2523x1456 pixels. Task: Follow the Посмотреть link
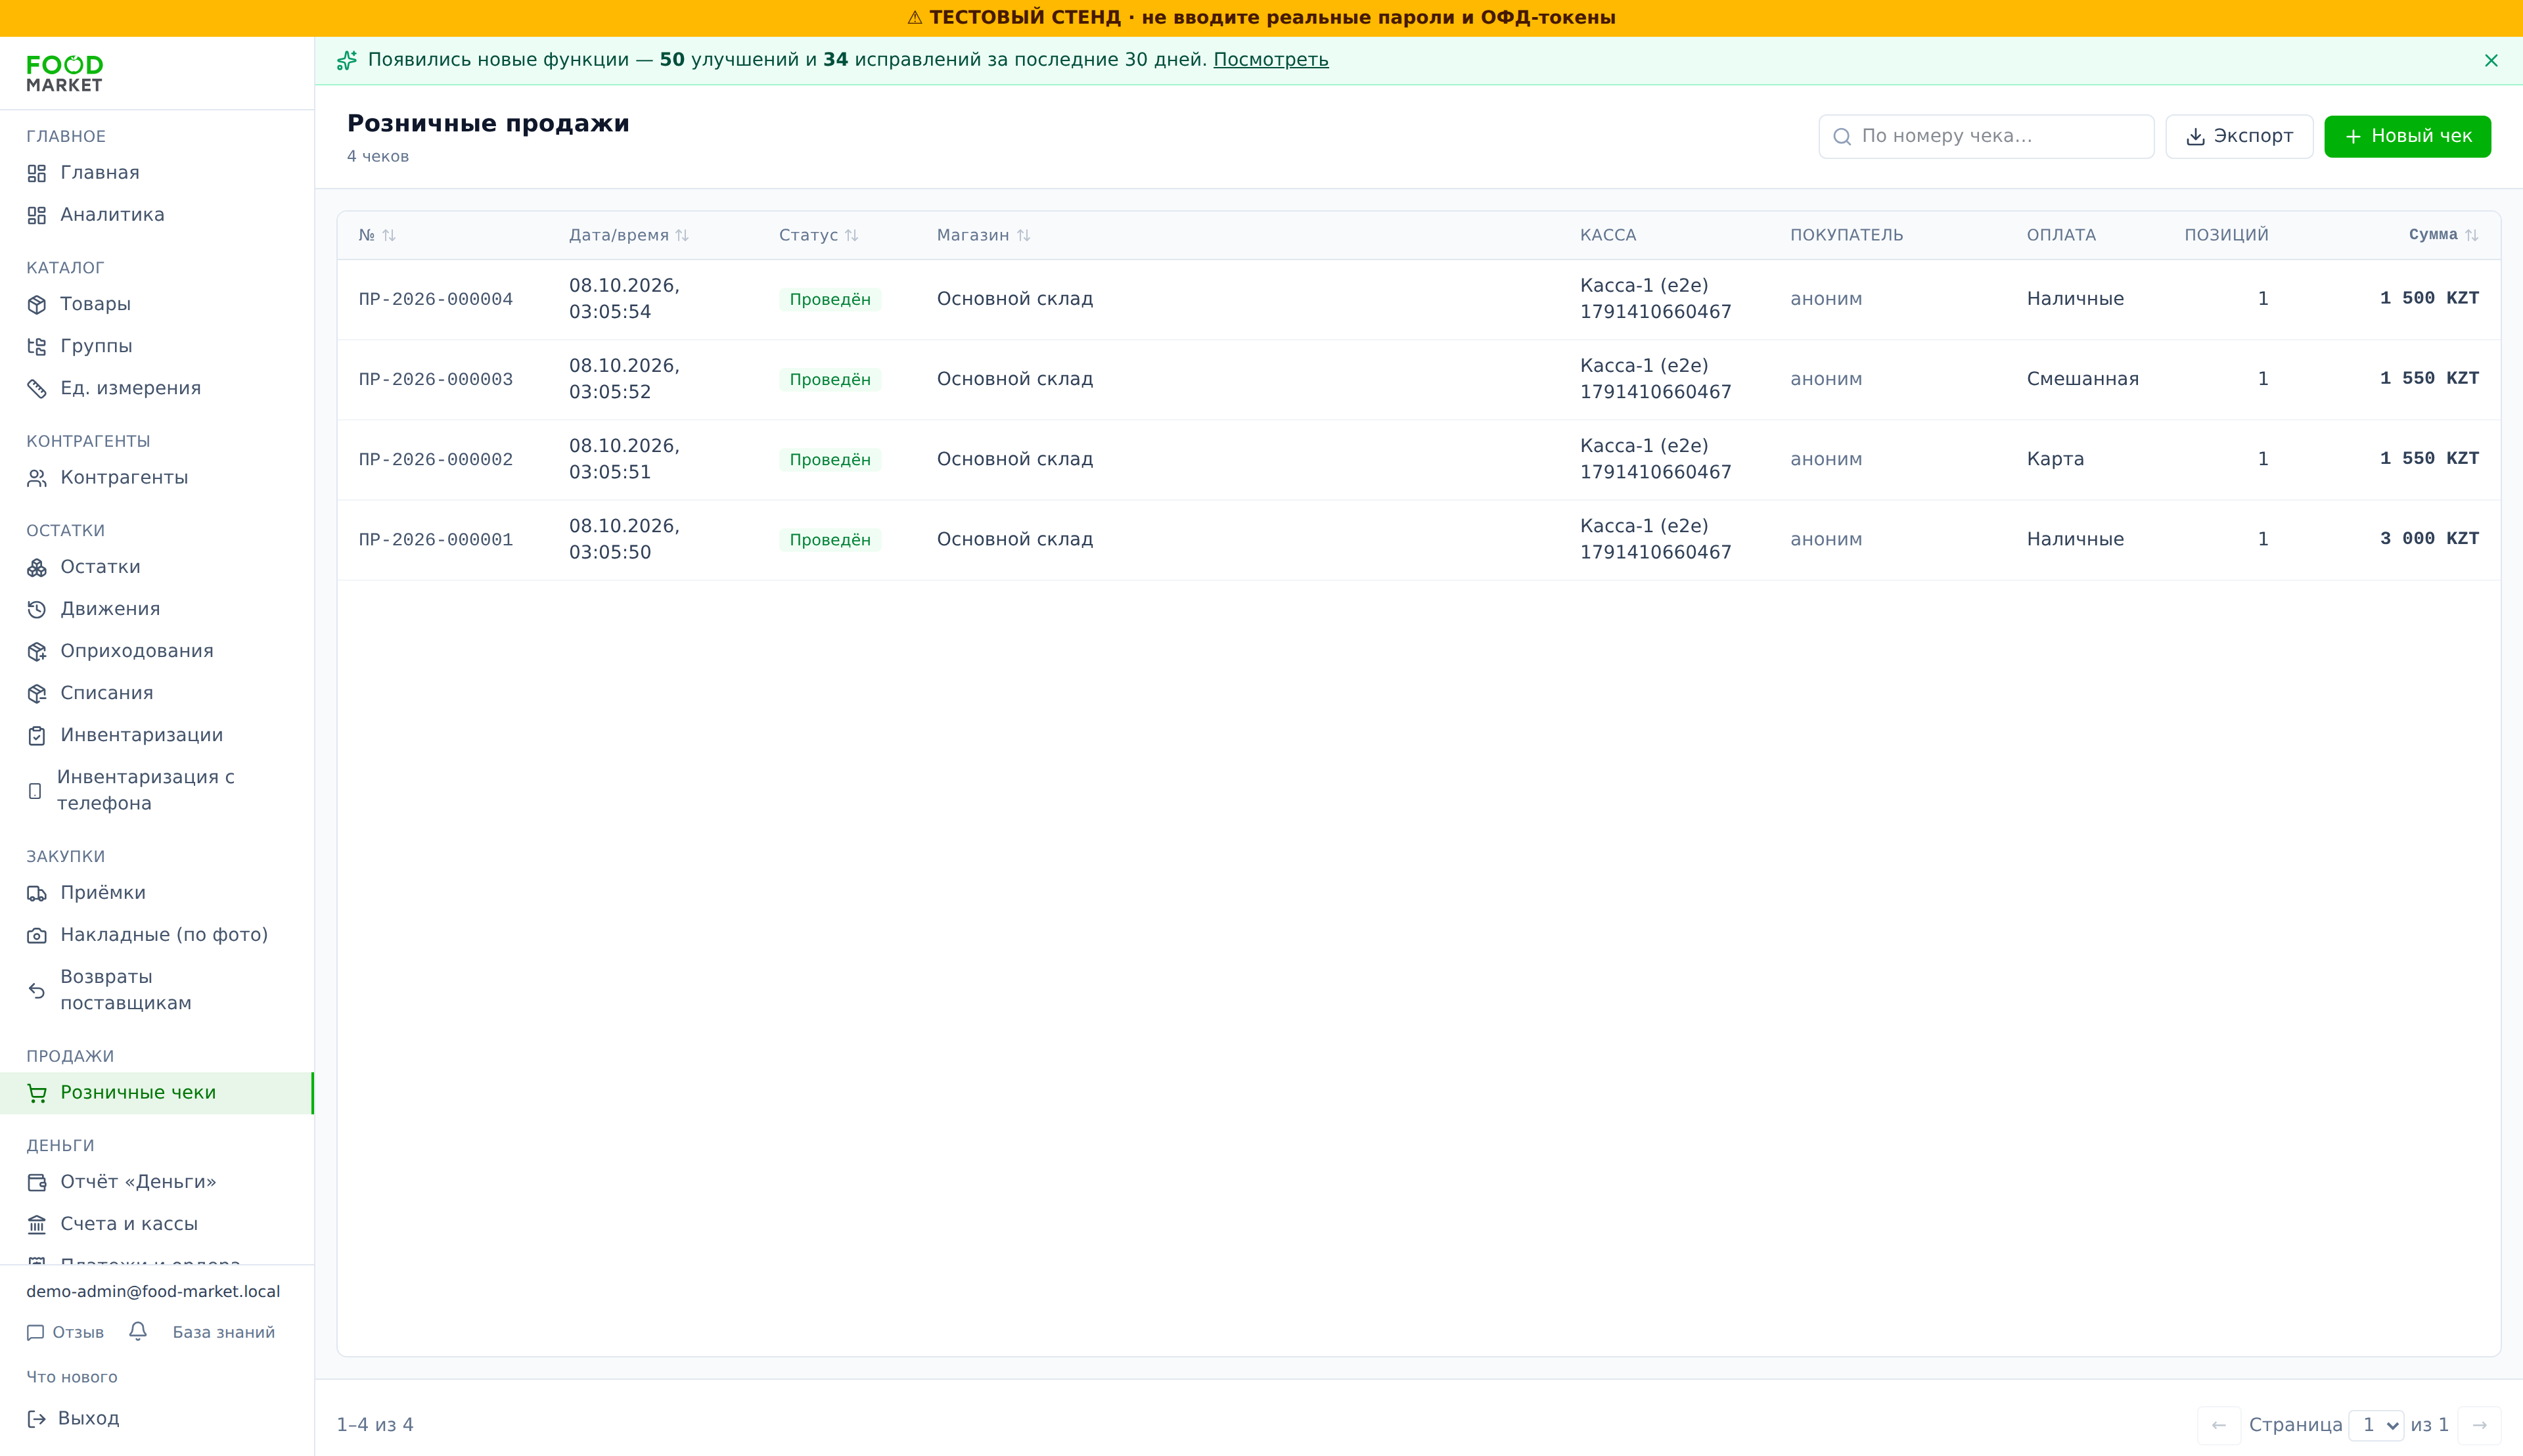1271,60
